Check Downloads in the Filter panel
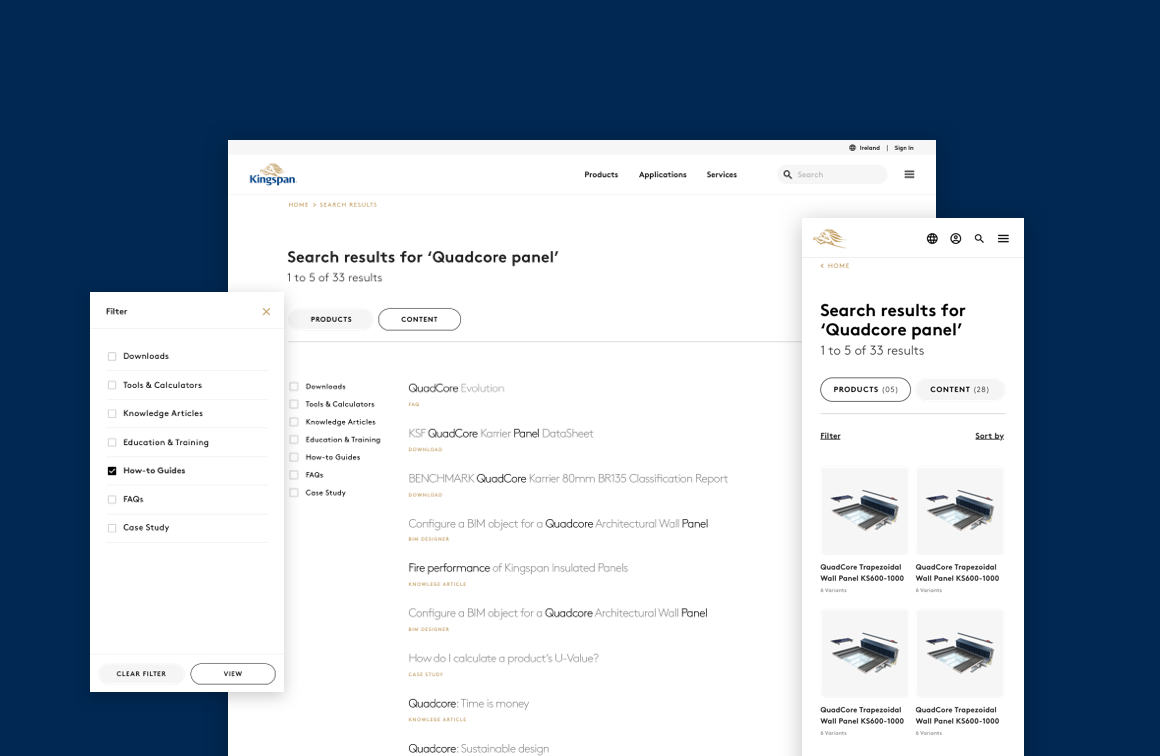The height and width of the screenshot is (756, 1160). click(112, 357)
